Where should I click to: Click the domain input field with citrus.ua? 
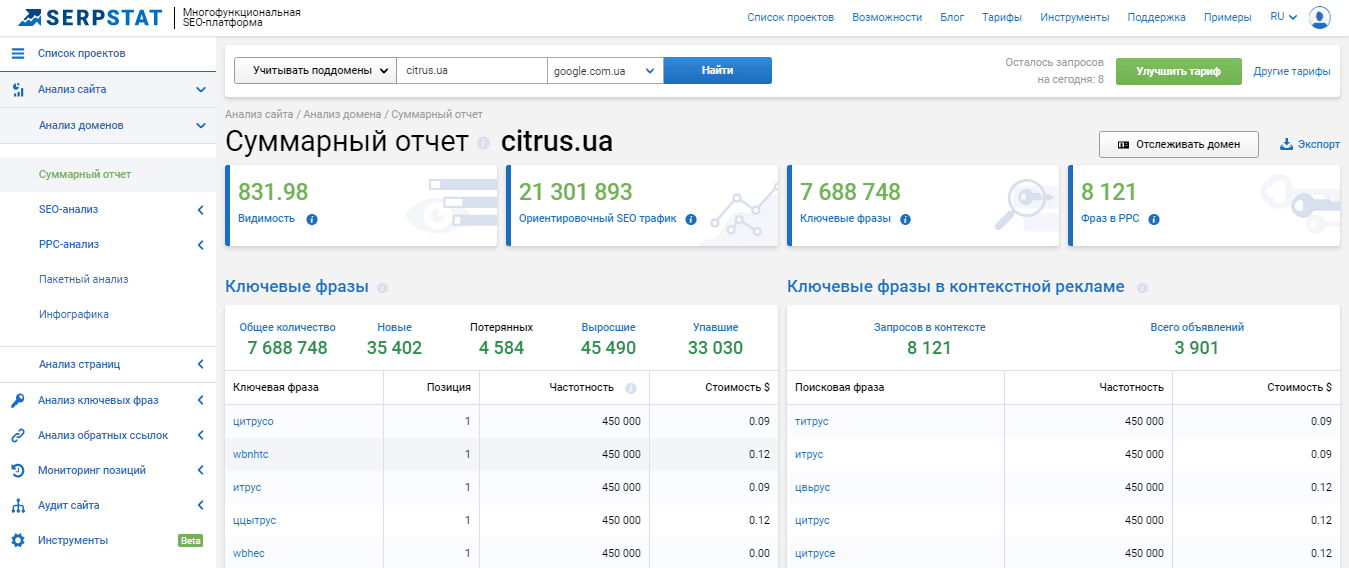click(x=472, y=71)
